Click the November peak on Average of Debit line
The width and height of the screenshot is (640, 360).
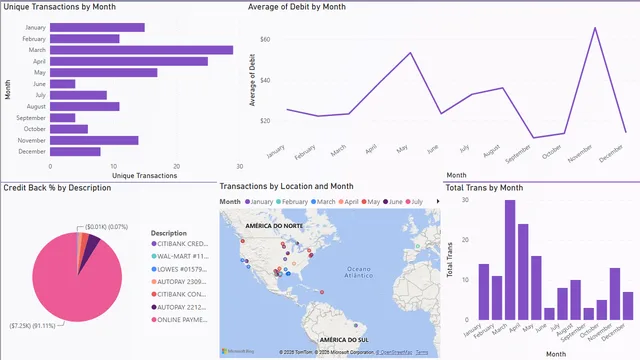(x=595, y=28)
